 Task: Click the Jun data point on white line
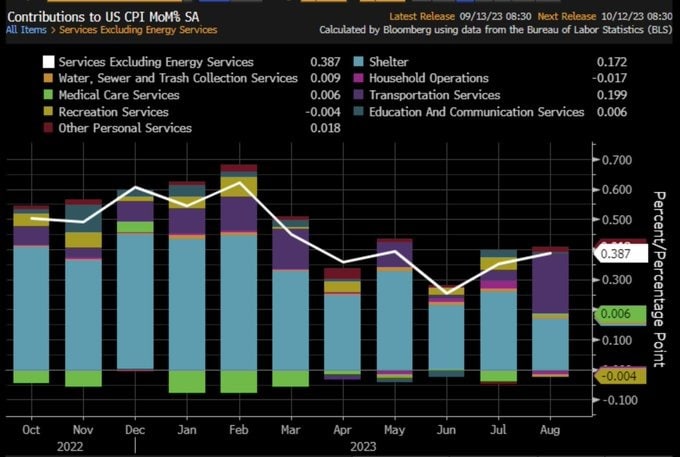click(x=446, y=293)
